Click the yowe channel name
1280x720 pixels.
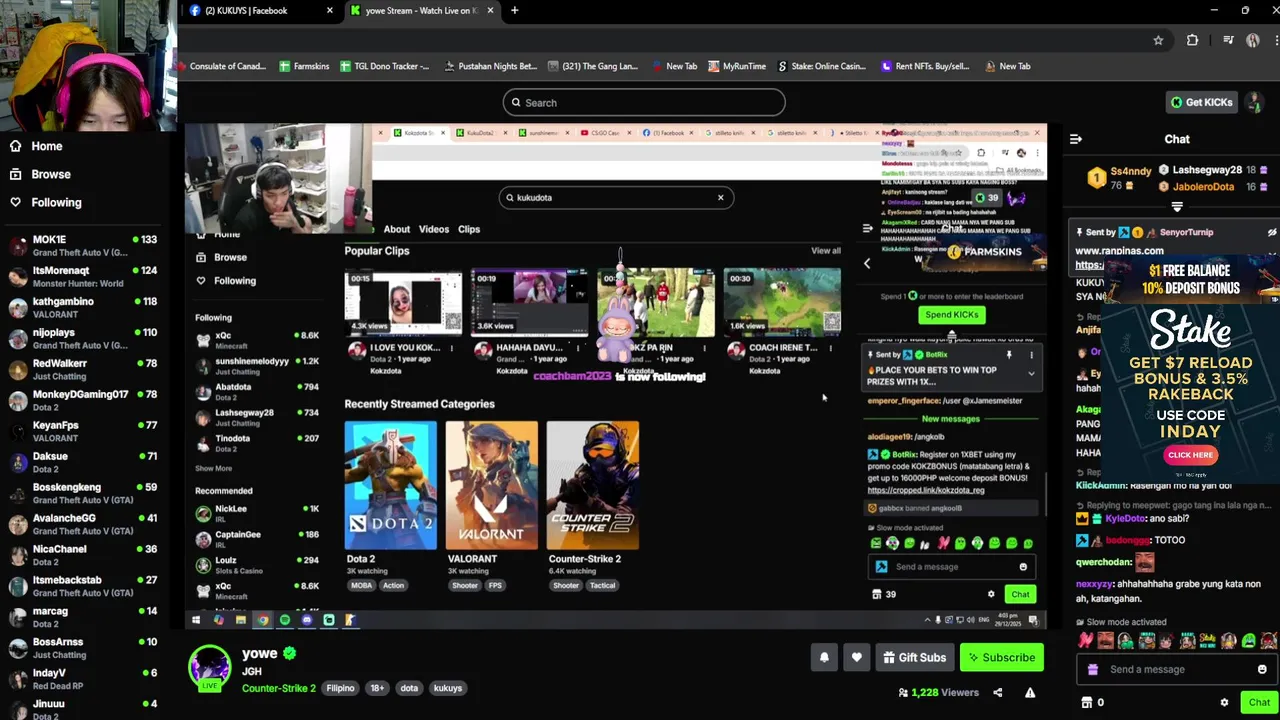coord(259,654)
